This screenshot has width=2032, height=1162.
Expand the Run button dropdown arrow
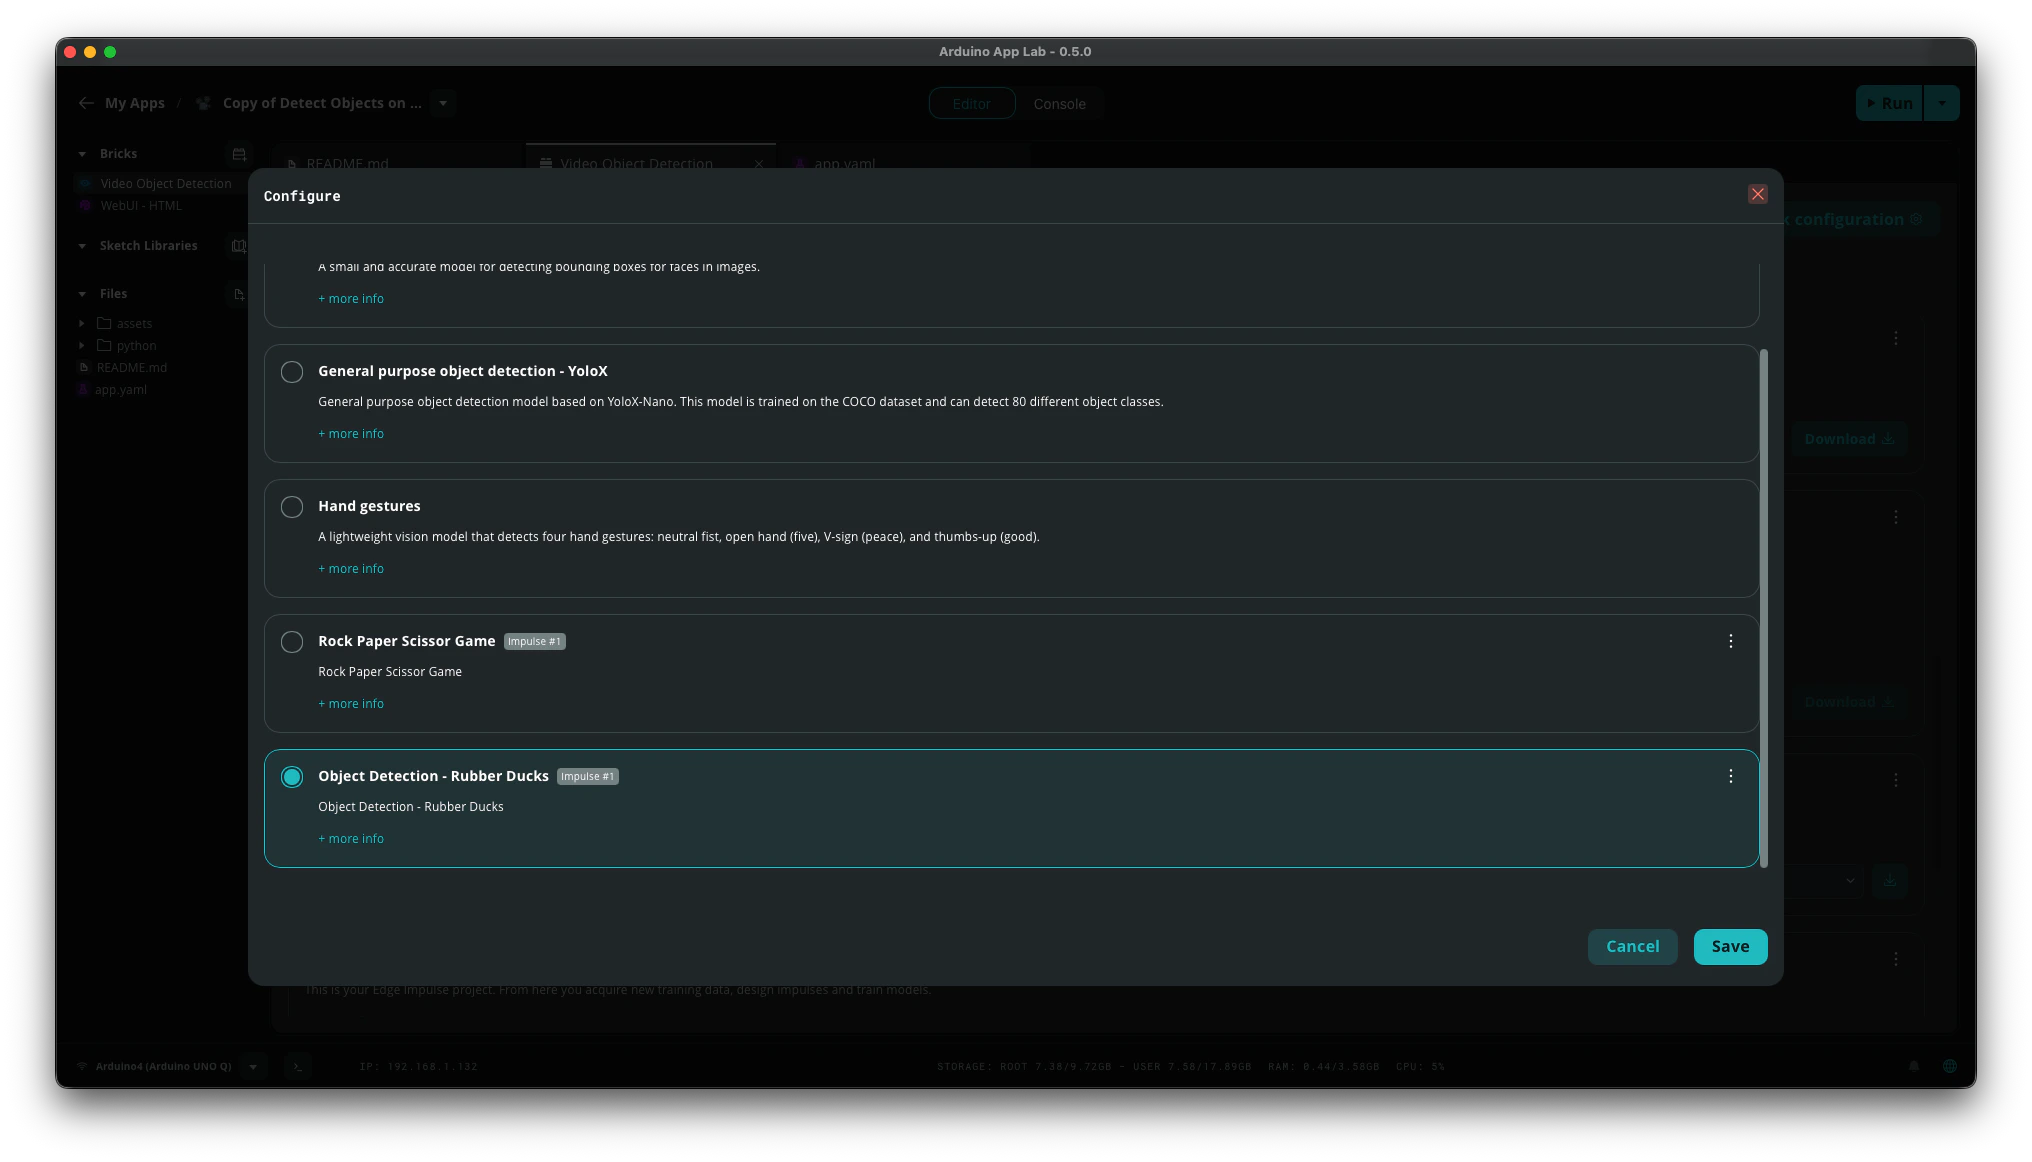pyautogui.click(x=1941, y=103)
